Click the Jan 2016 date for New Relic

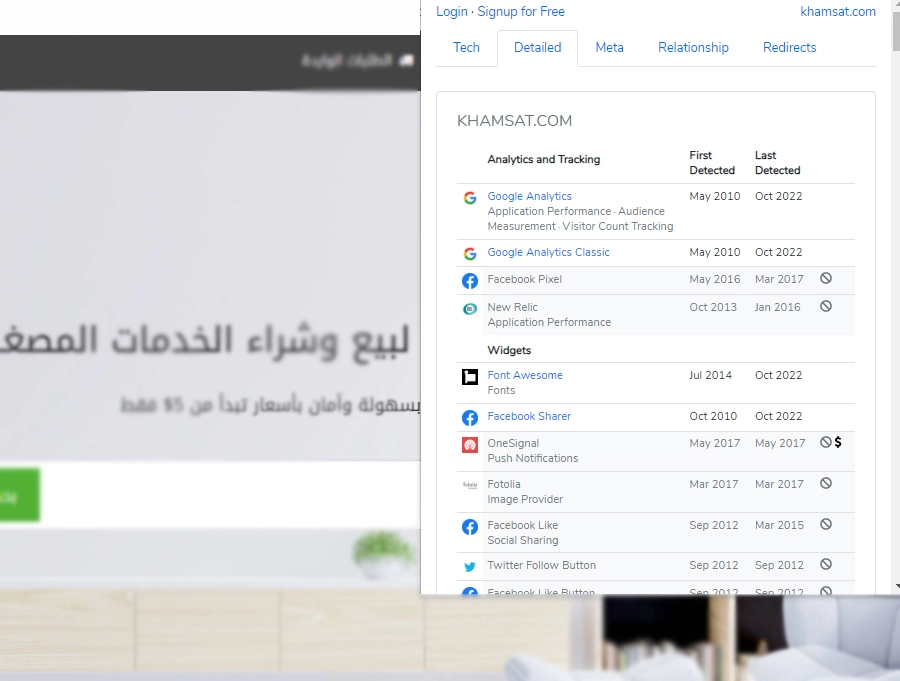click(777, 307)
